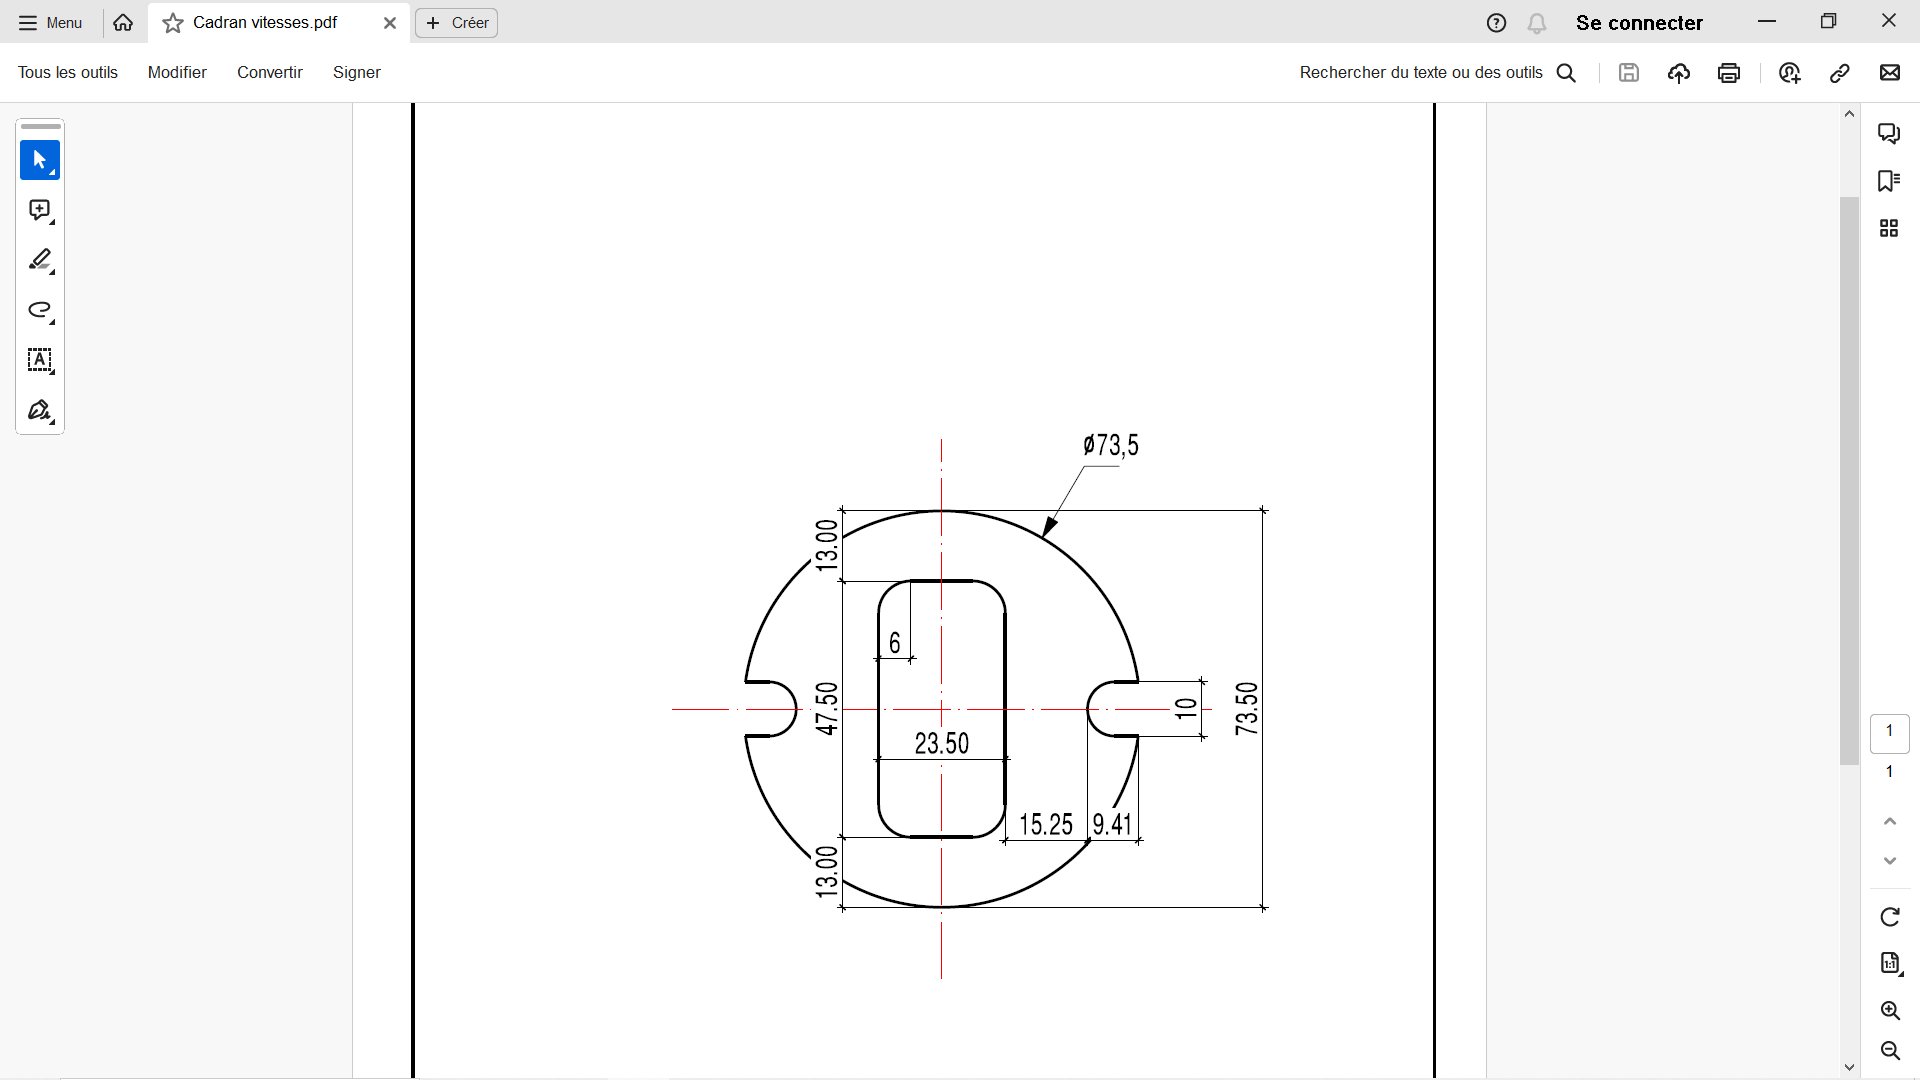This screenshot has width=1920, height=1080.
Task: Click the rotate page icon
Action: click(x=1890, y=917)
